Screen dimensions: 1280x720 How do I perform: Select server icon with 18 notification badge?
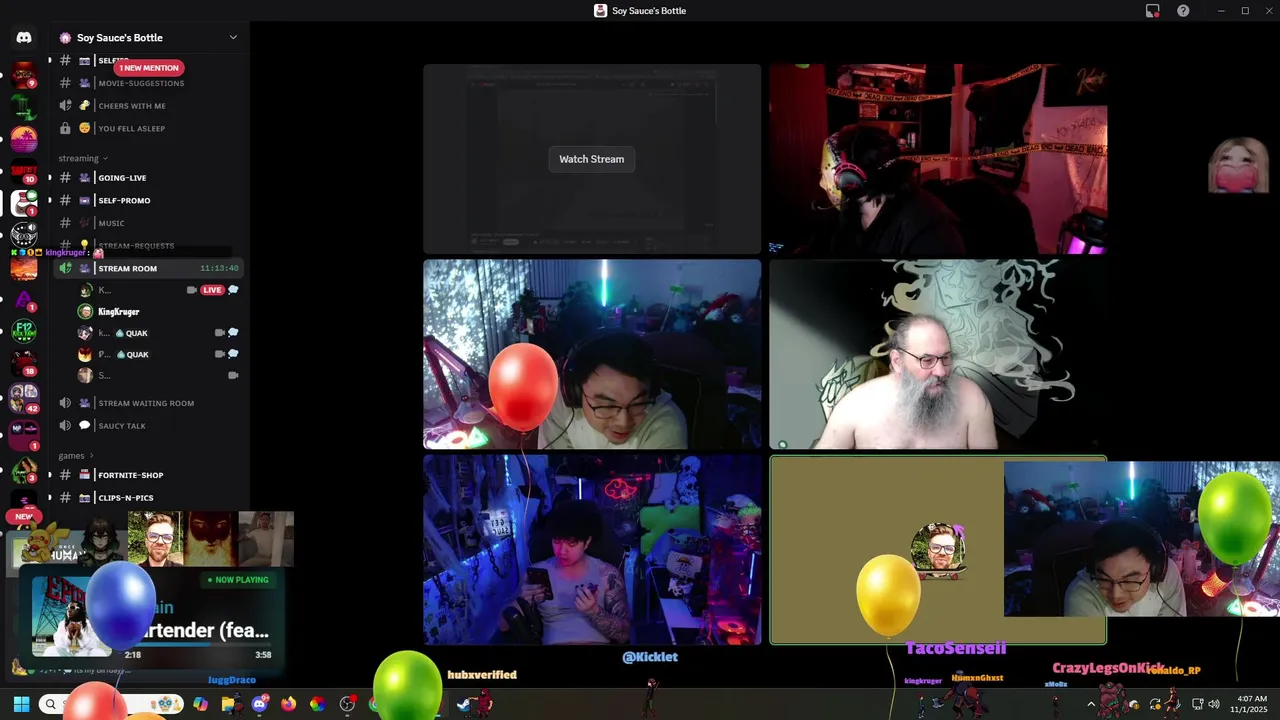tap(24, 364)
